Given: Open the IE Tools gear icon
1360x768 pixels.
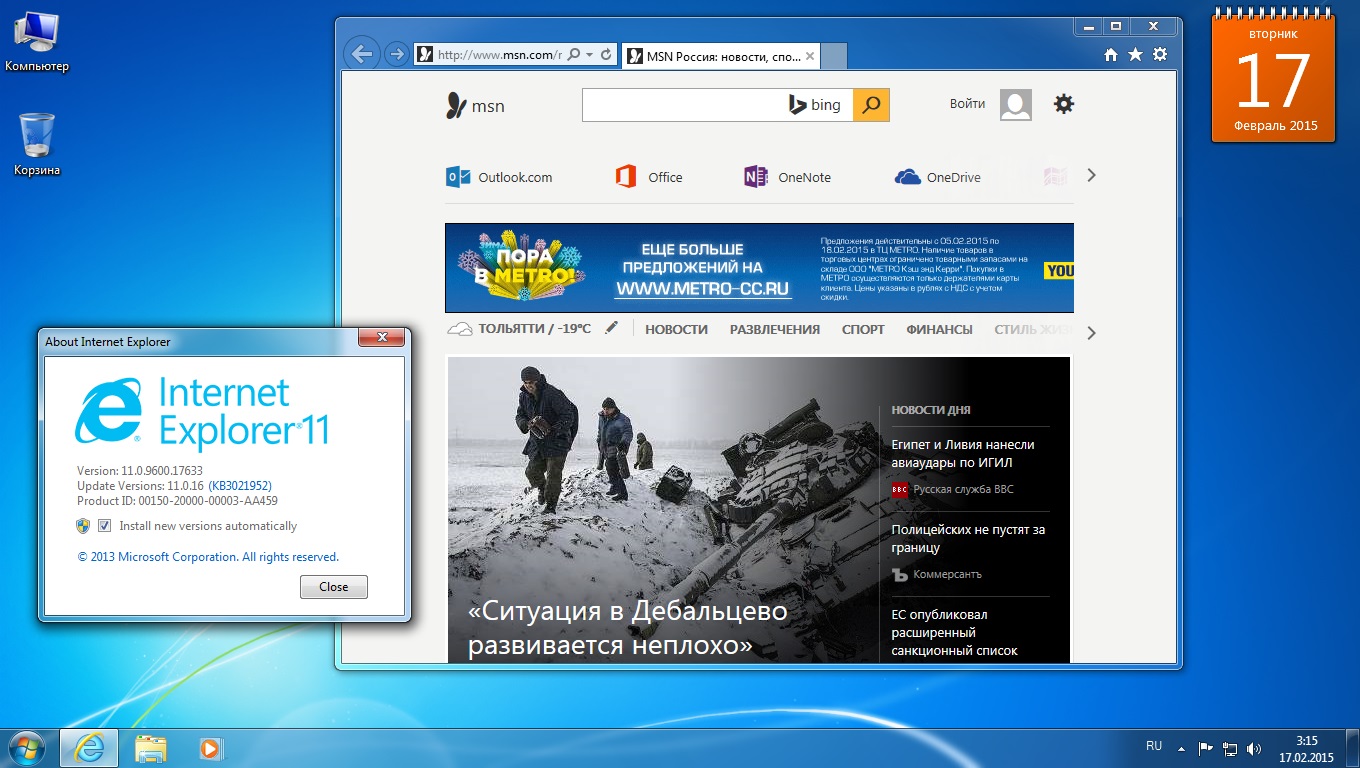Looking at the screenshot, I should click(1160, 55).
